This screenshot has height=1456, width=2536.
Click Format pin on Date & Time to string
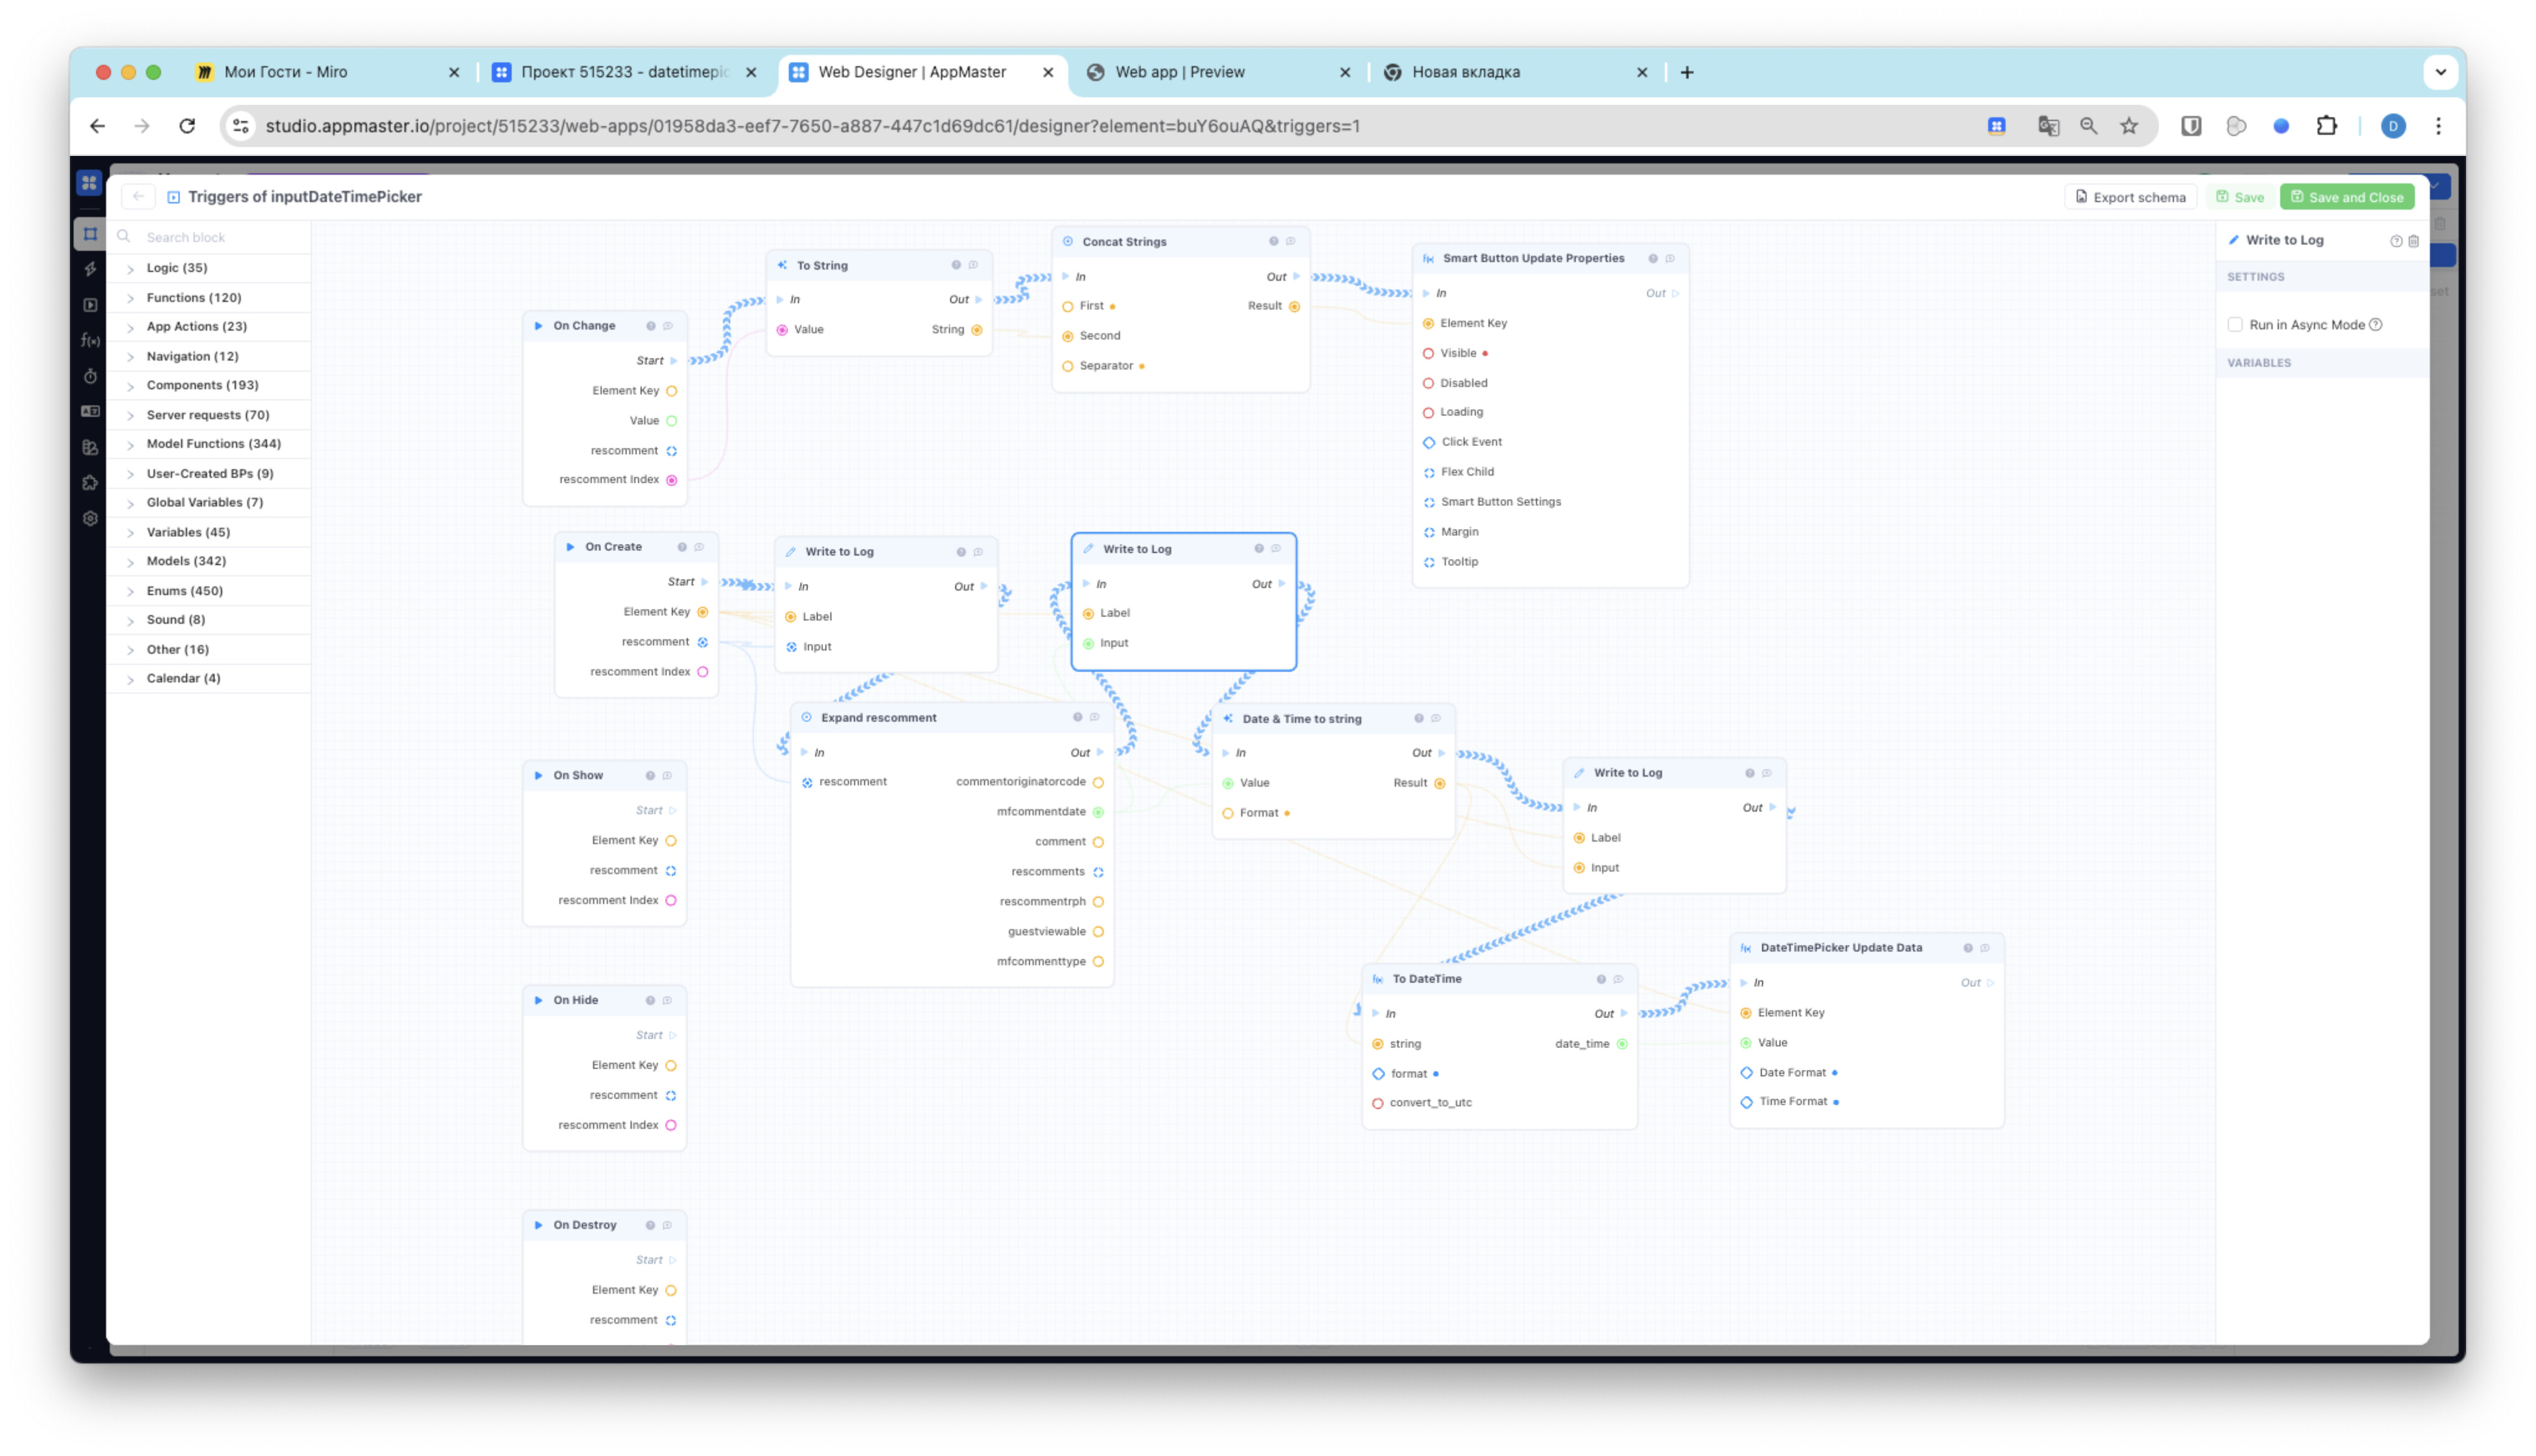click(x=1228, y=813)
